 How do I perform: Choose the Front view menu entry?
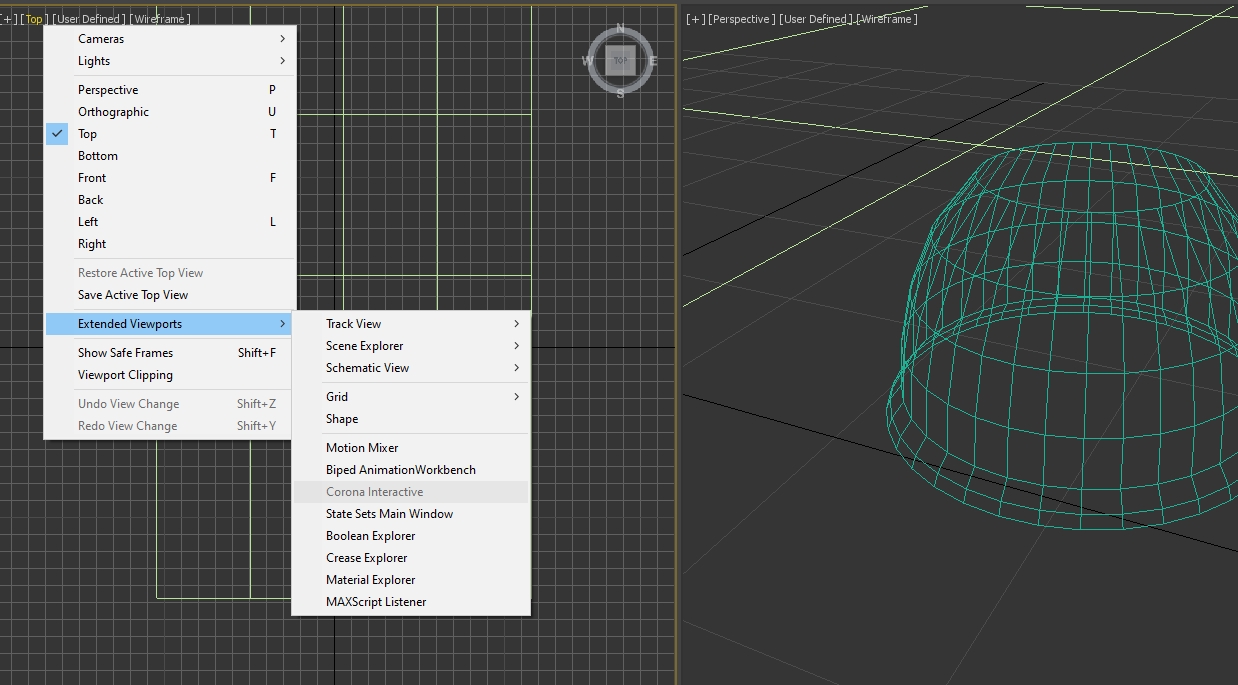click(x=170, y=178)
